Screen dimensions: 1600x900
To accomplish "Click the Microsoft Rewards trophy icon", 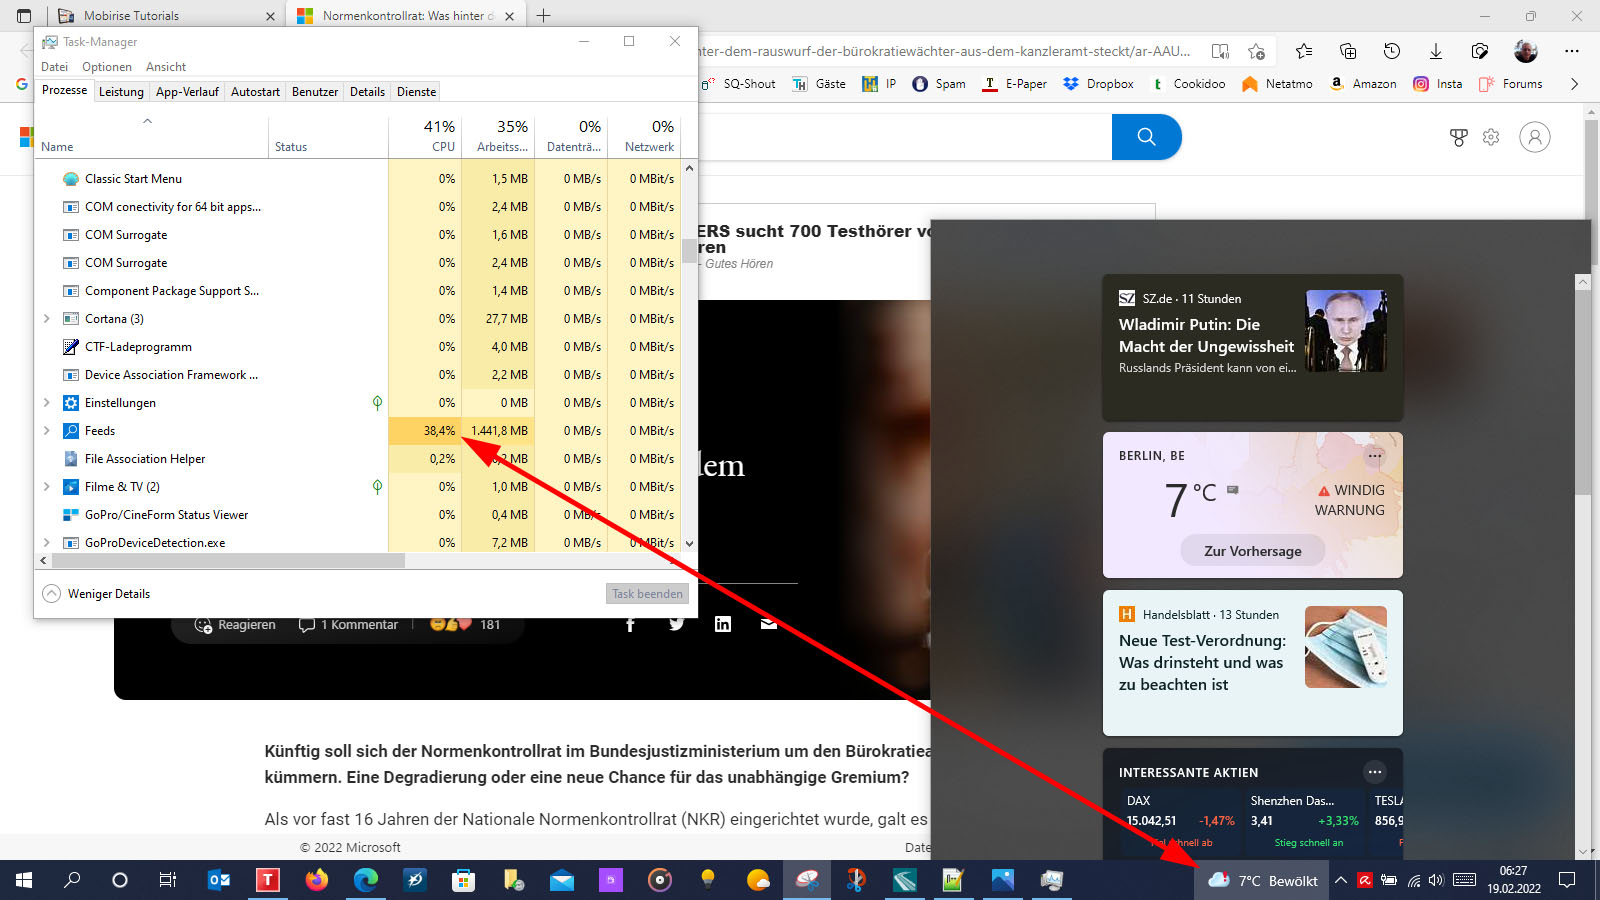I will point(1458,137).
